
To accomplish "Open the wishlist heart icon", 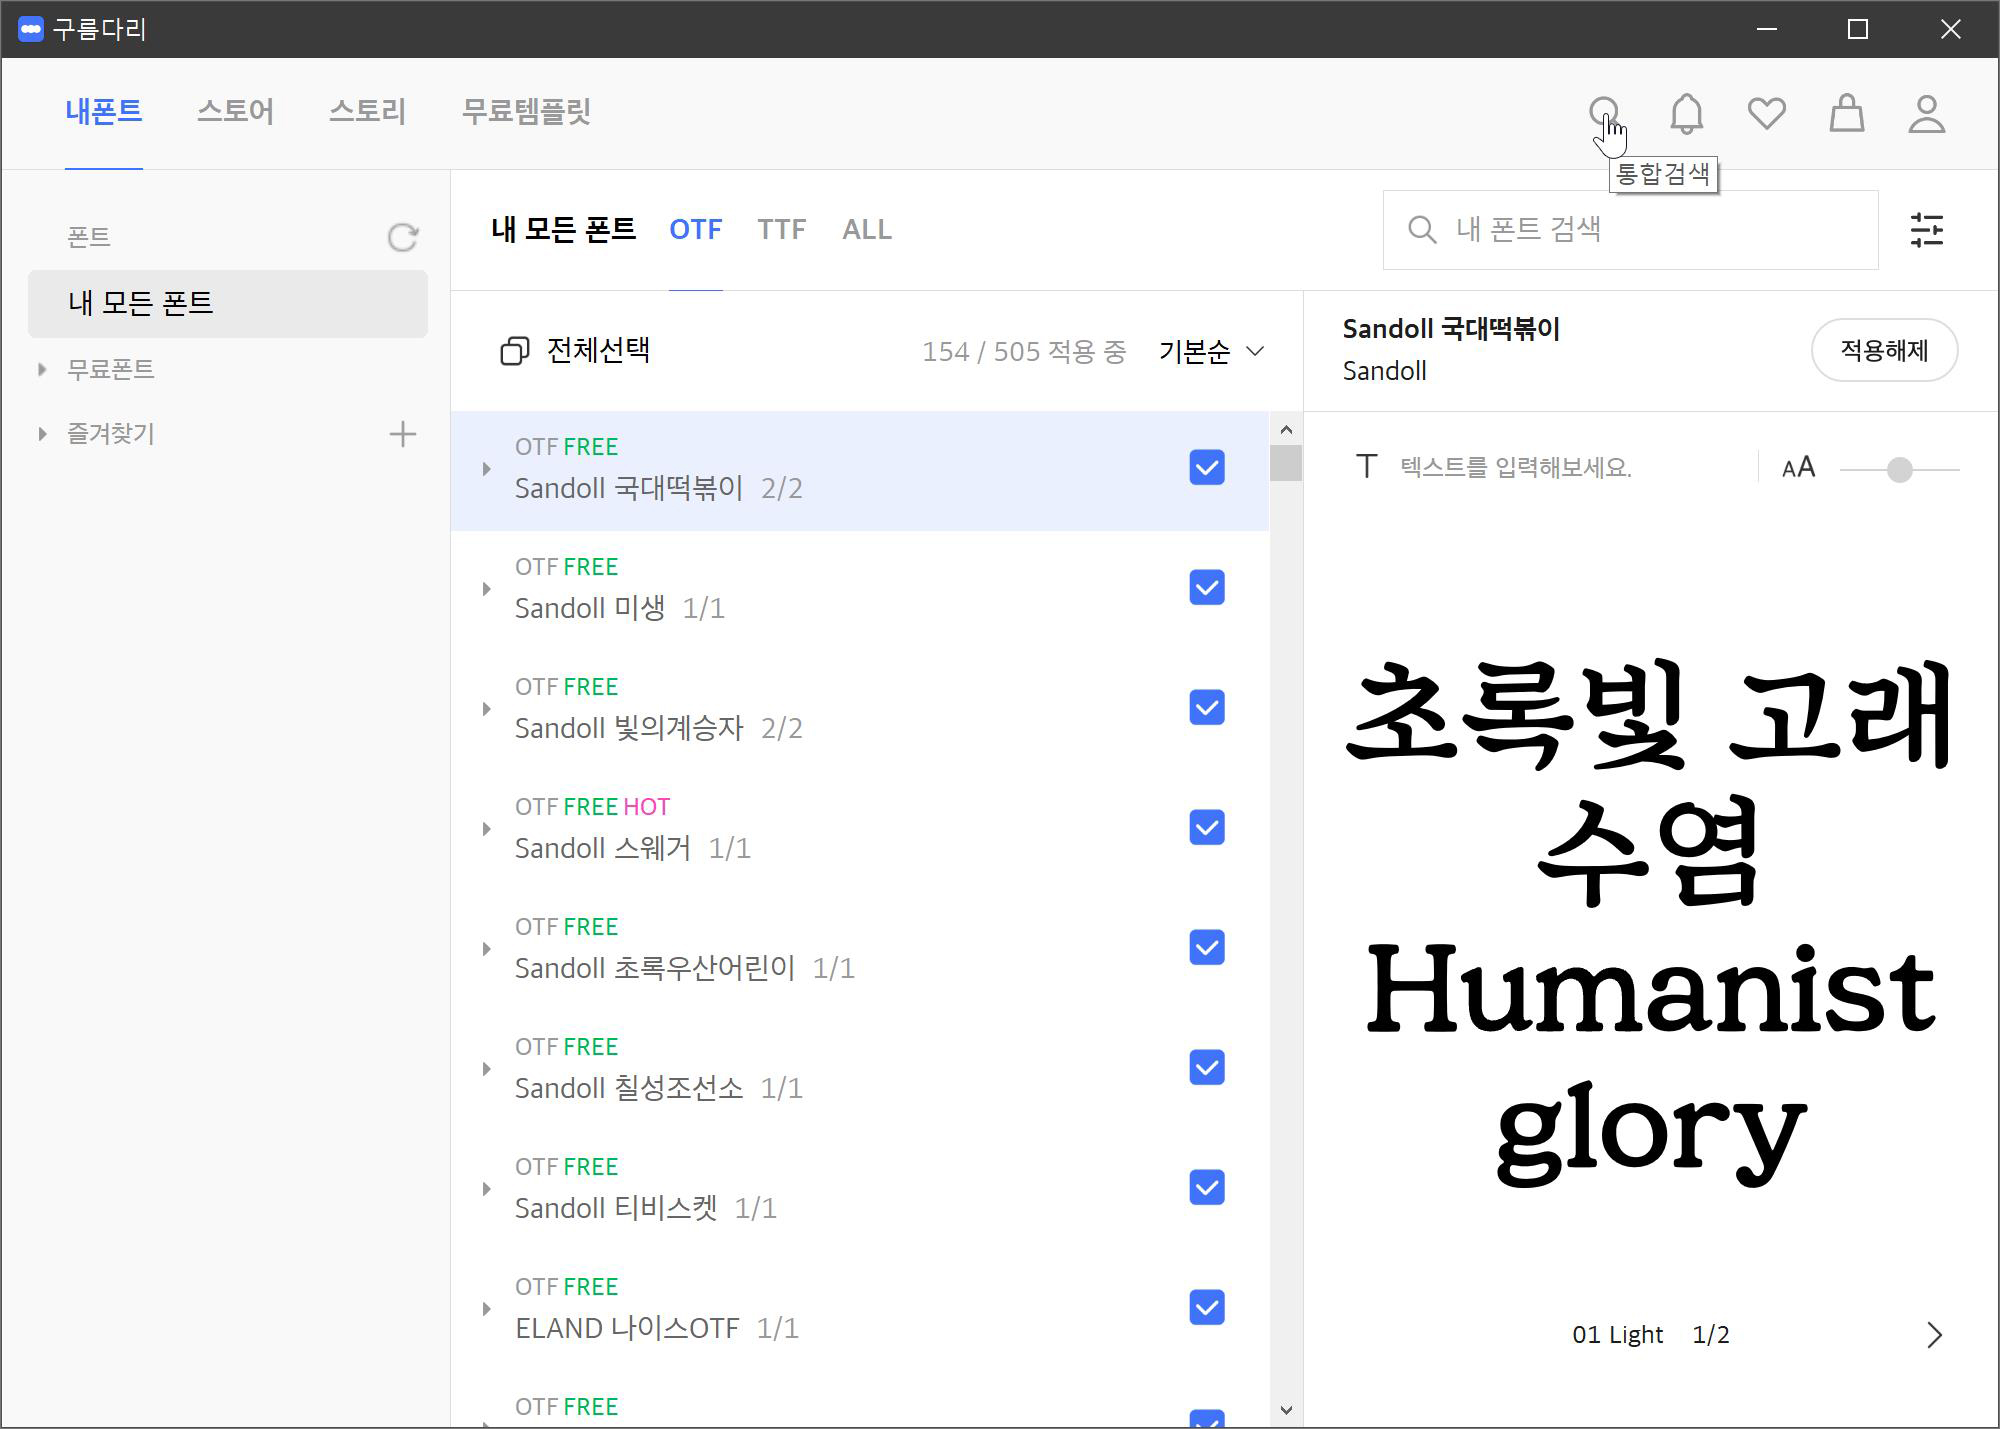I will point(1766,113).
